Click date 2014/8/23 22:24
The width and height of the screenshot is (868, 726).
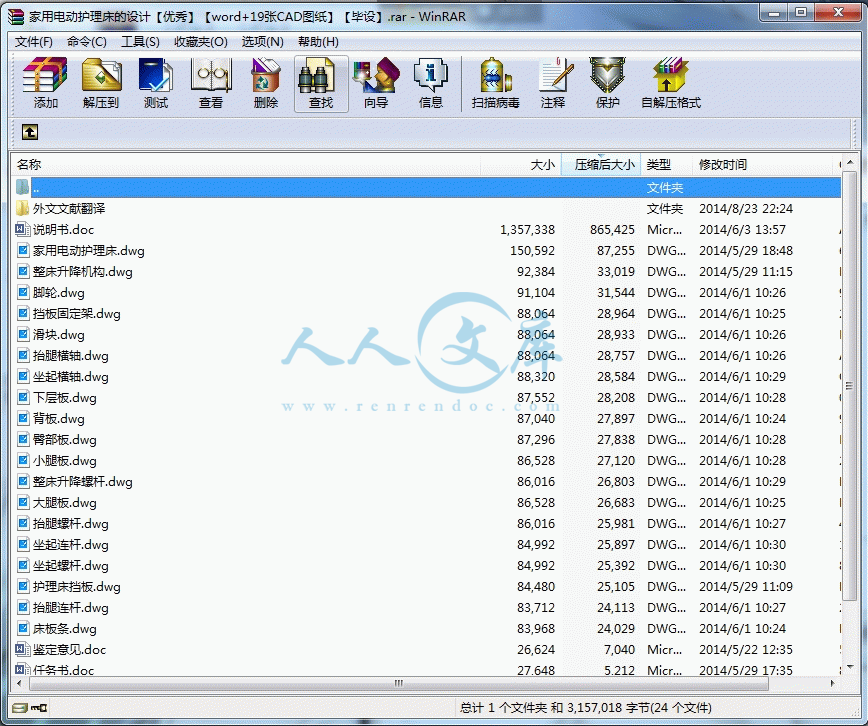[746, 208]
